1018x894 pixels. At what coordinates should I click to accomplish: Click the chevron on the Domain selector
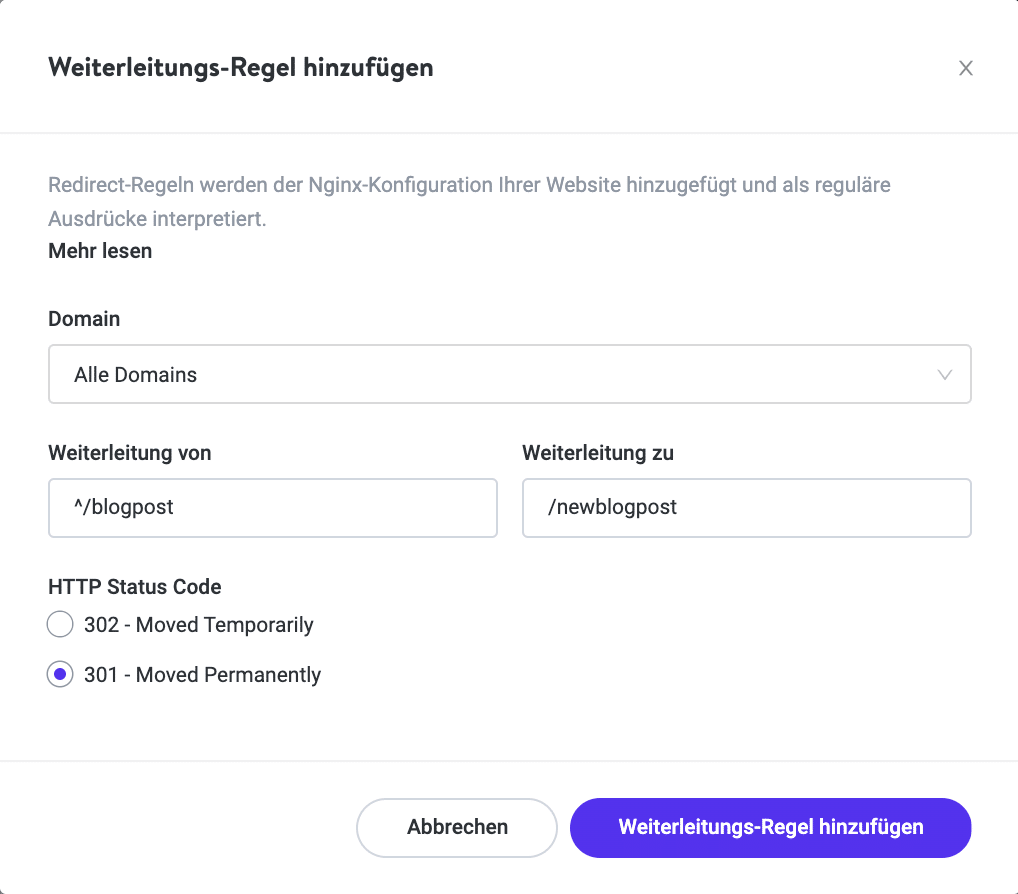pyautogui.click(x=943, y=374)
